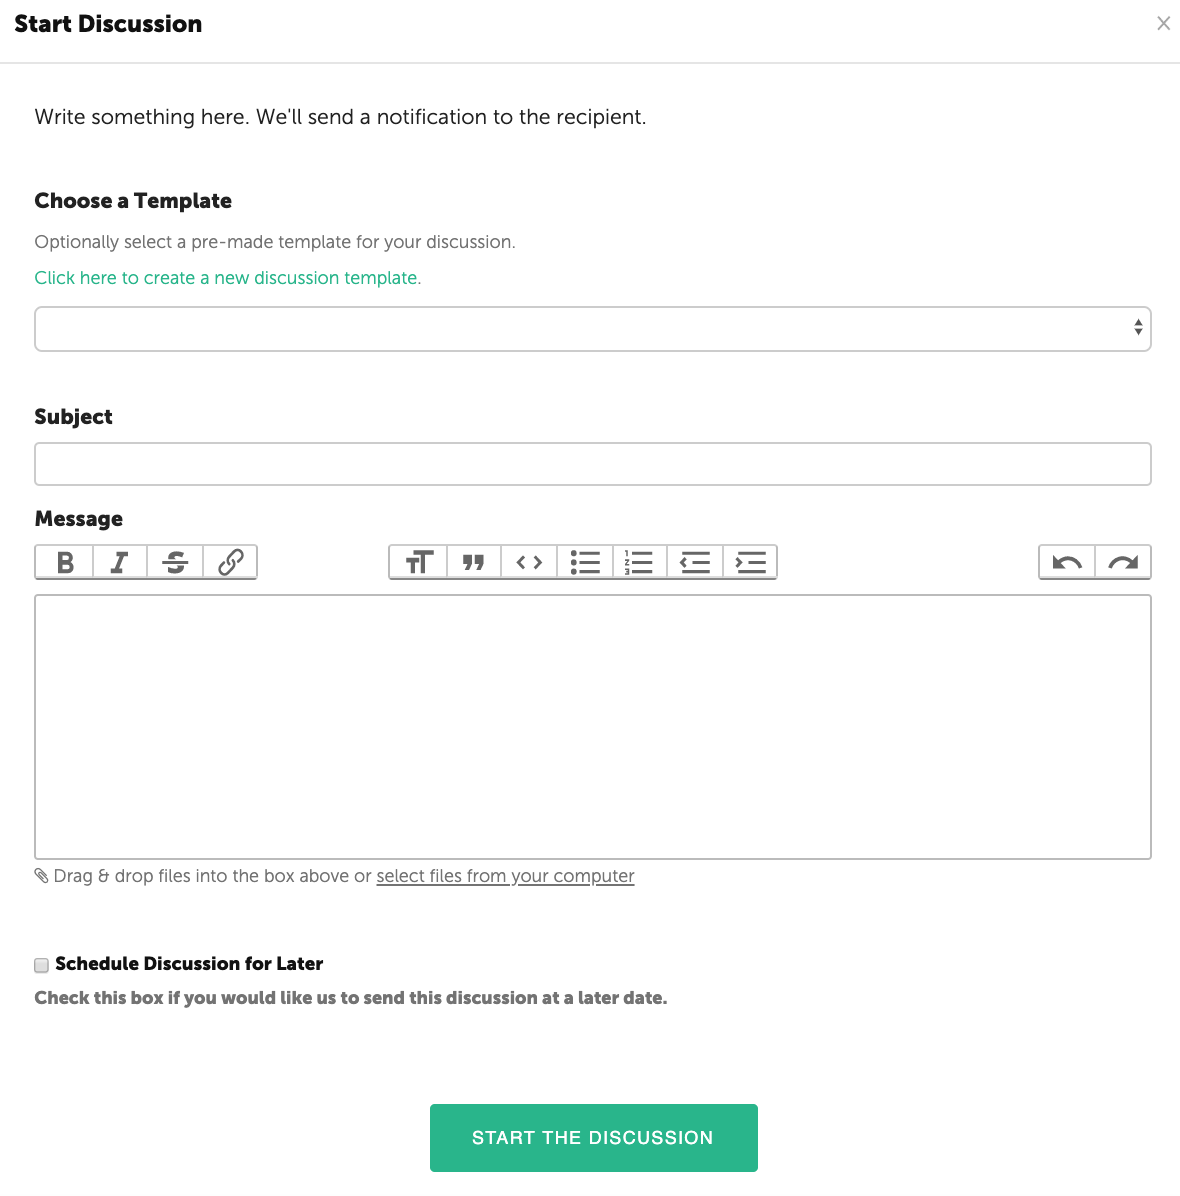
Task: Click inside the Message text area
Action: [592, 726]
